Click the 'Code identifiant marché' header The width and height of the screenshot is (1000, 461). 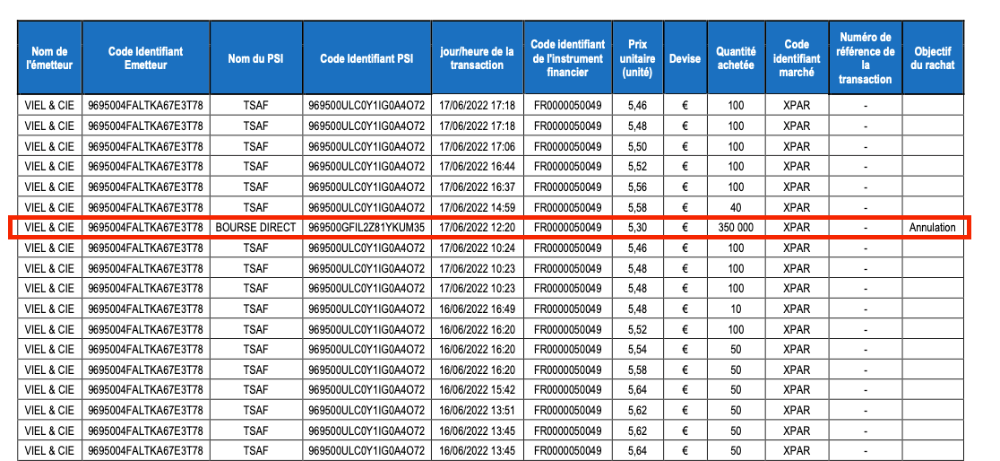[796, 58]
